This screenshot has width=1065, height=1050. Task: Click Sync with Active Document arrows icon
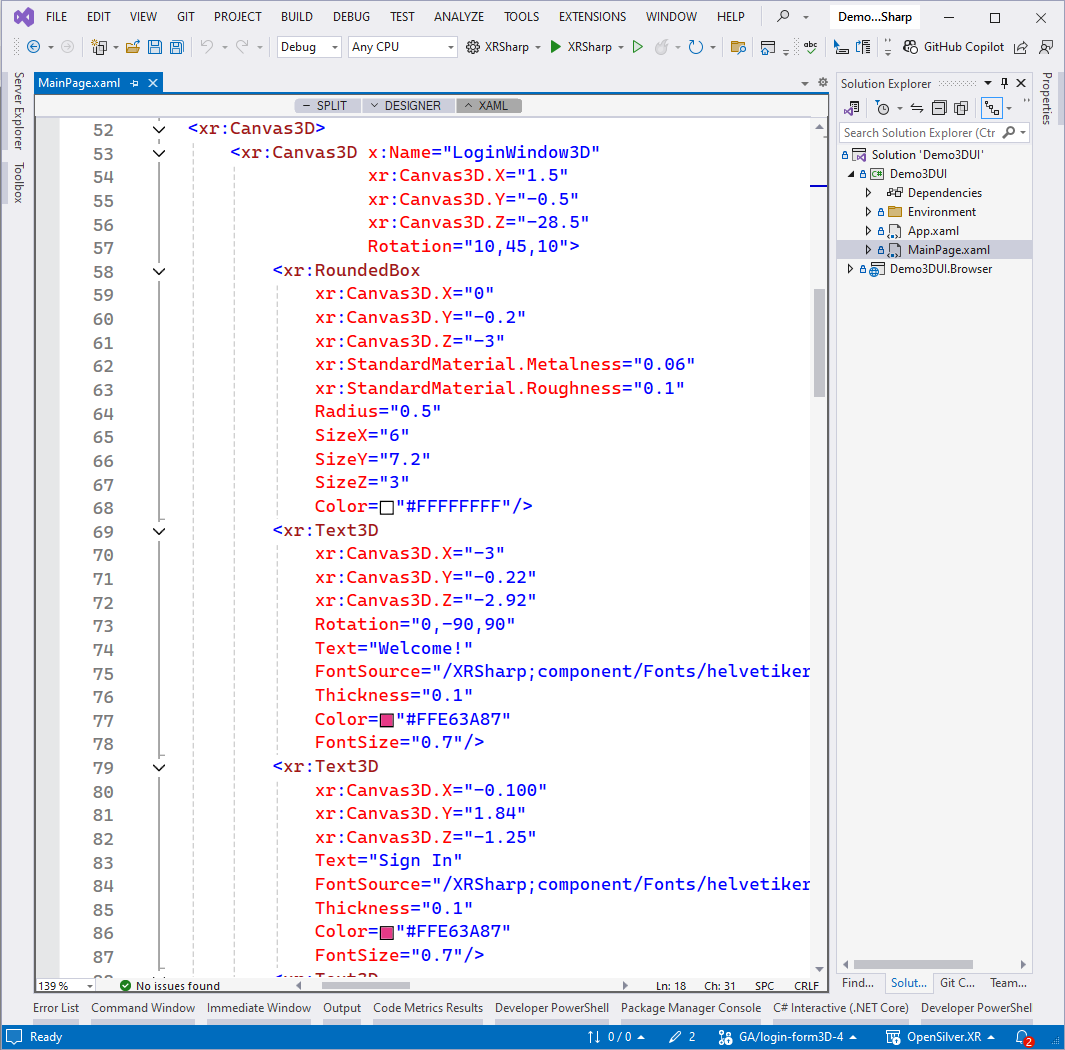pos(917,108)
